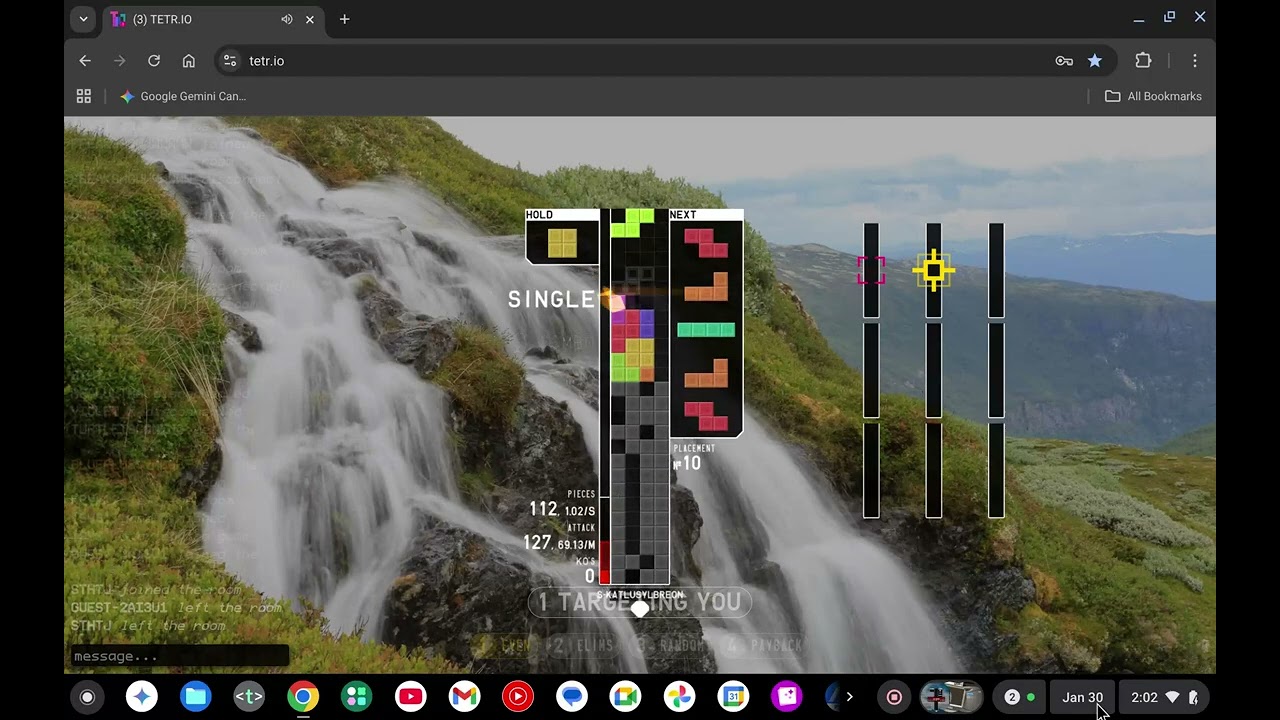The image size is (1280, 720).
Task: Open the calendar from Jan 30 date
Action: (1082, 697)
